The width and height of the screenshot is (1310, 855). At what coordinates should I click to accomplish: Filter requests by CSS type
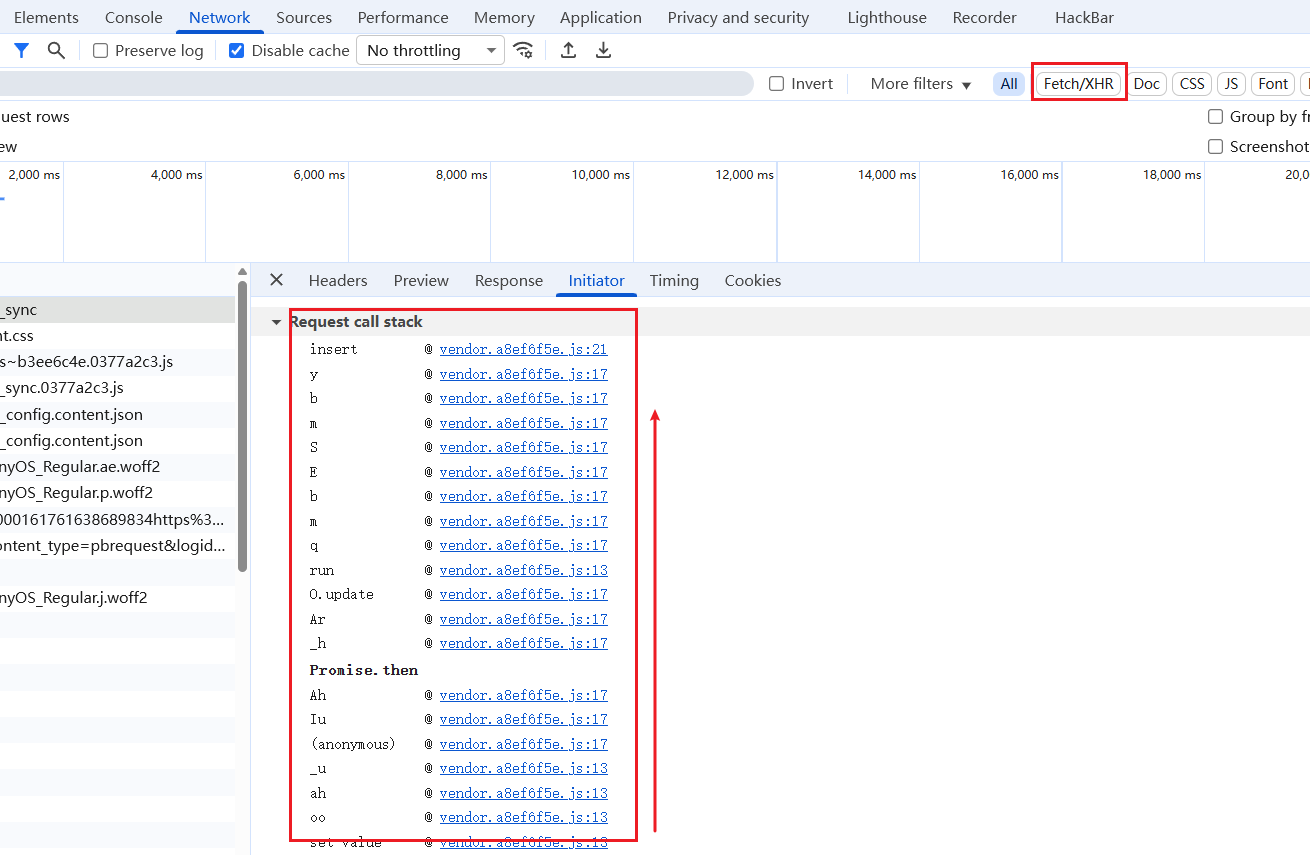pyautogui.click(x=1192, y=84)
